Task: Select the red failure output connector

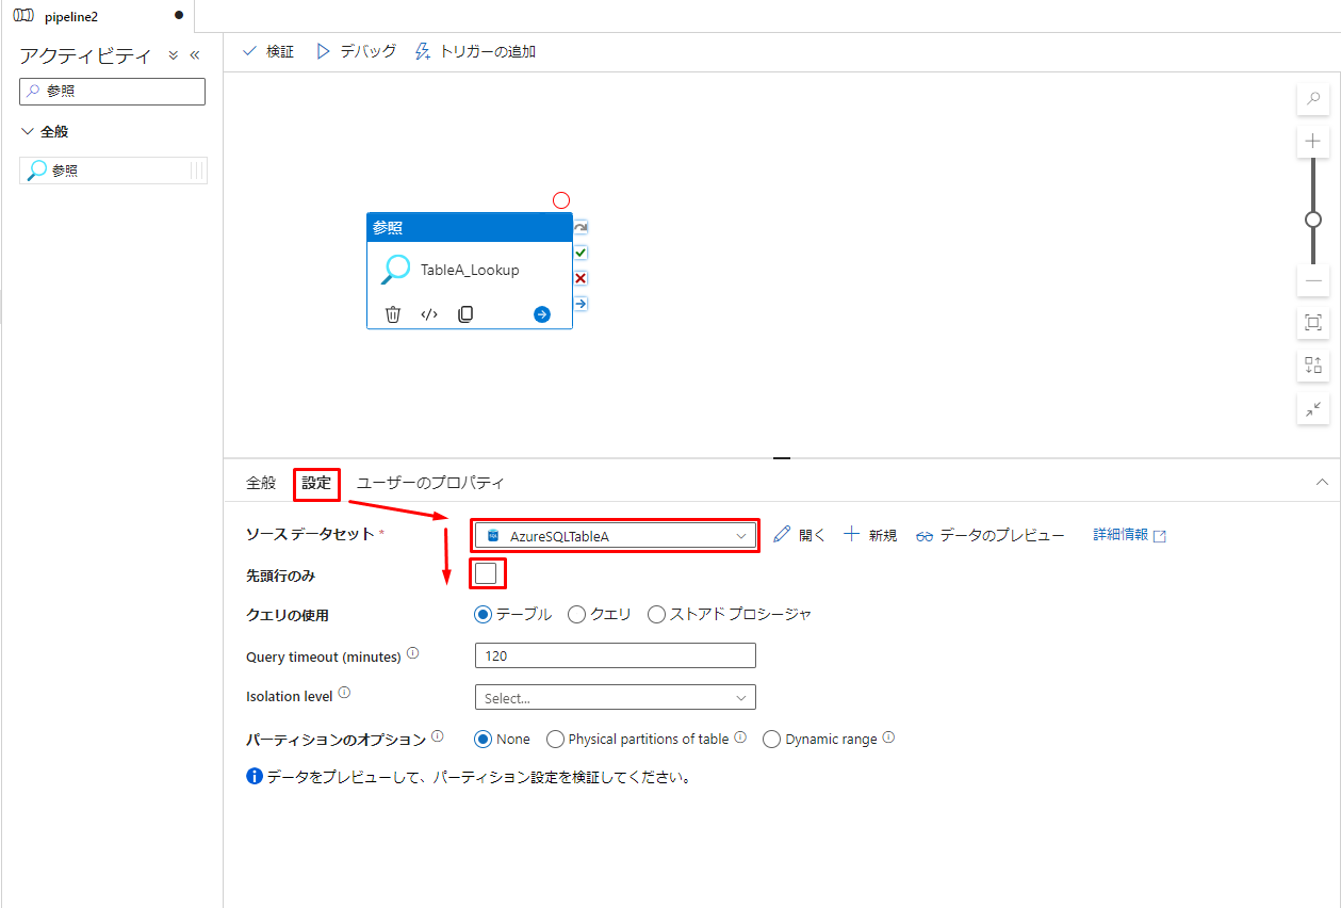Action: pos(581,278)
